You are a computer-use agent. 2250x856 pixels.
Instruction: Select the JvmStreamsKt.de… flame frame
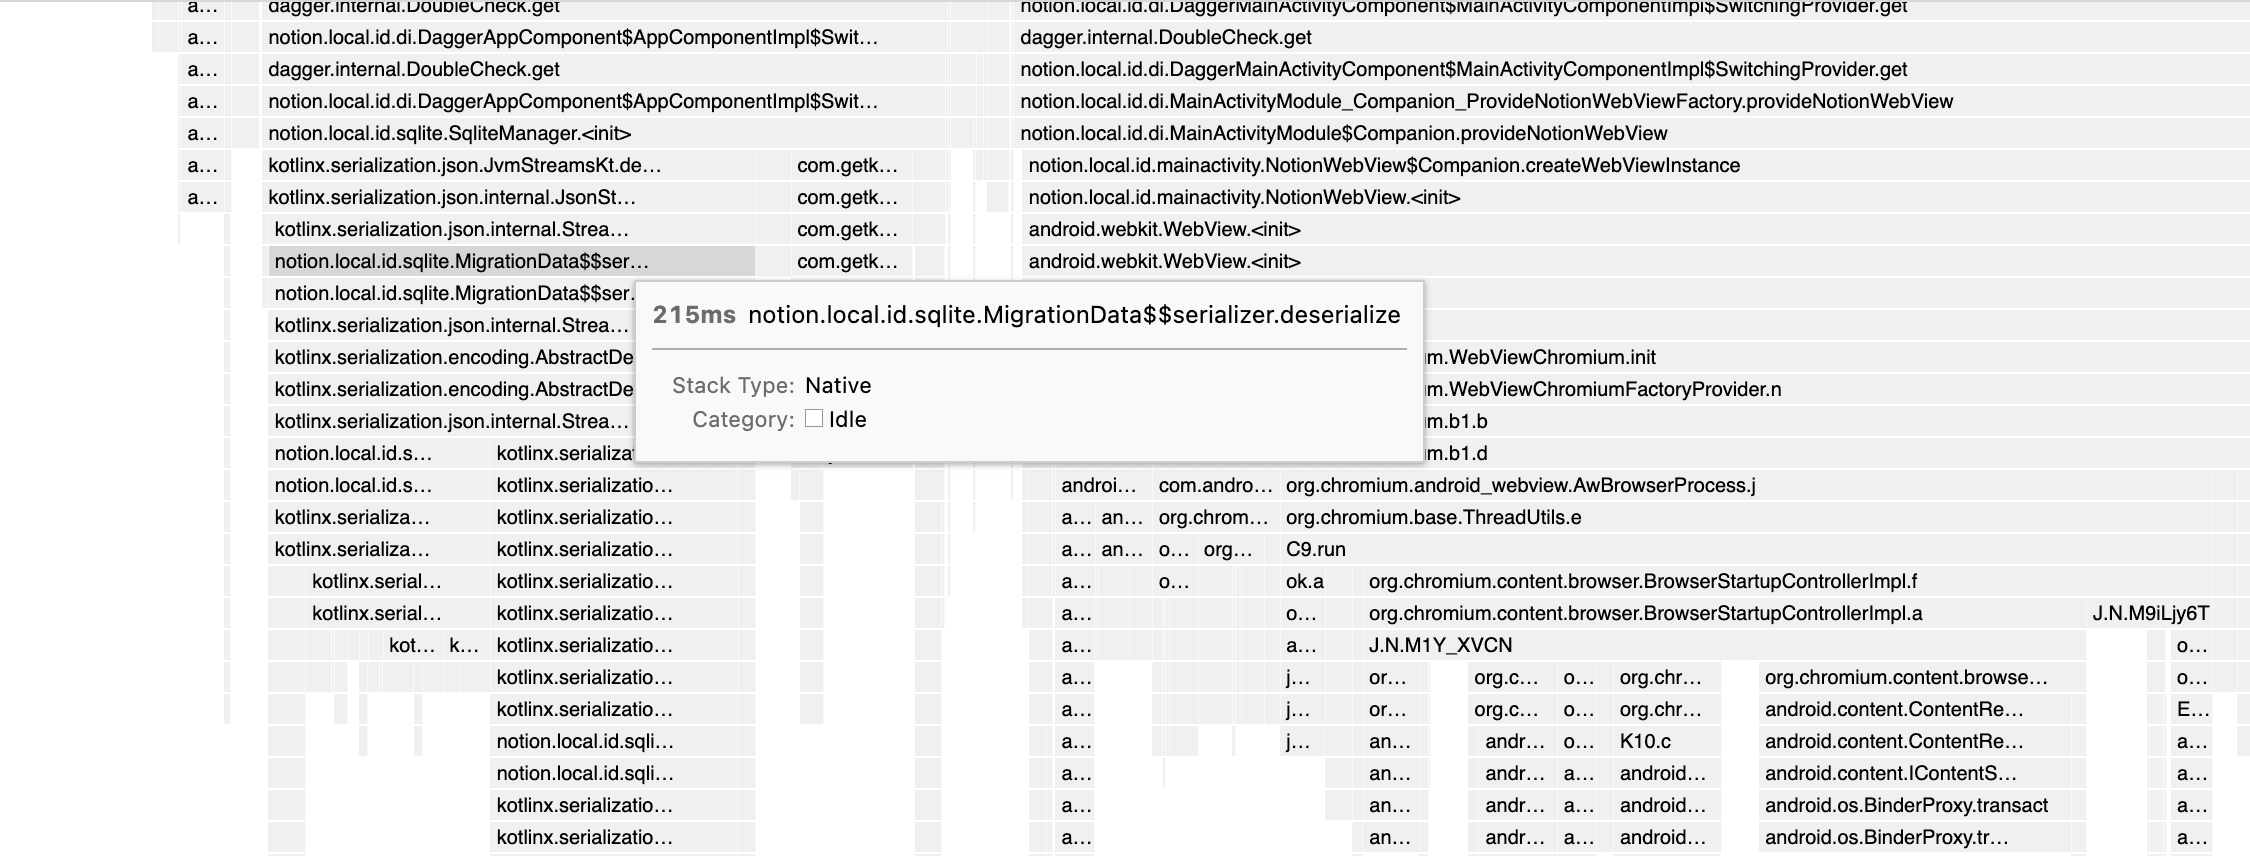(465, 166)
